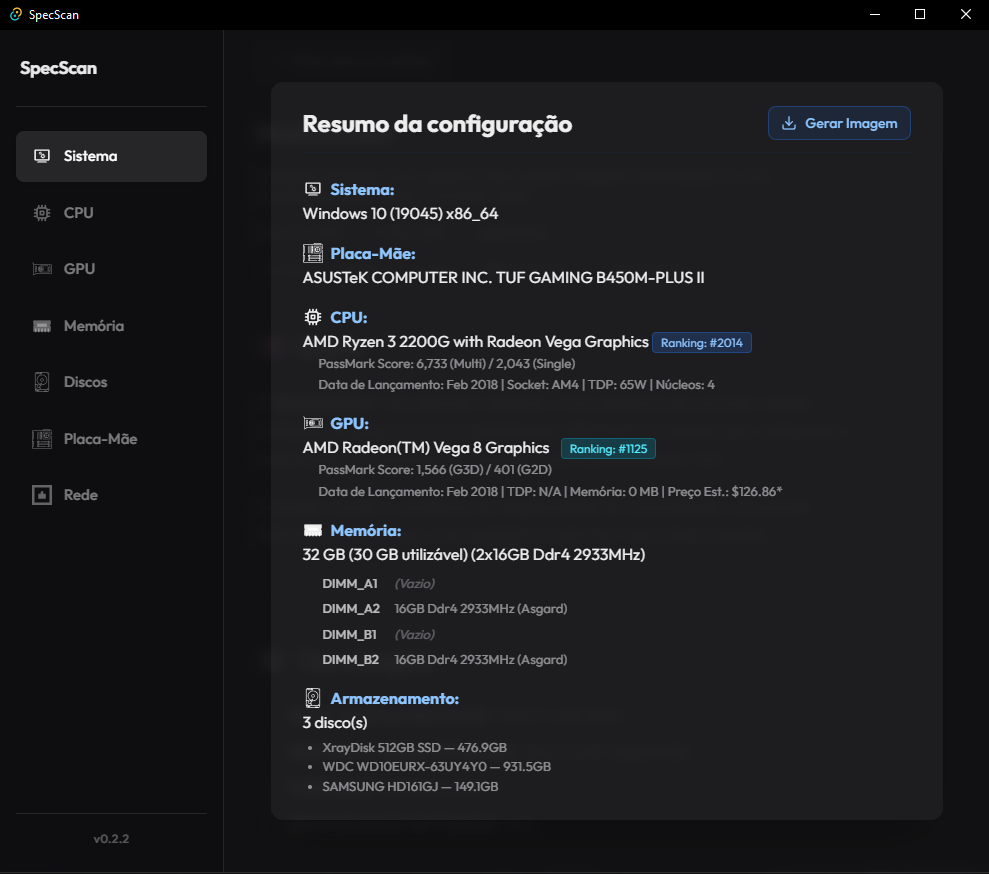Click the SpecScan logo in title bar
This screenshot has width=989, height=874.
pyautogui.click(x=15, y=14)
